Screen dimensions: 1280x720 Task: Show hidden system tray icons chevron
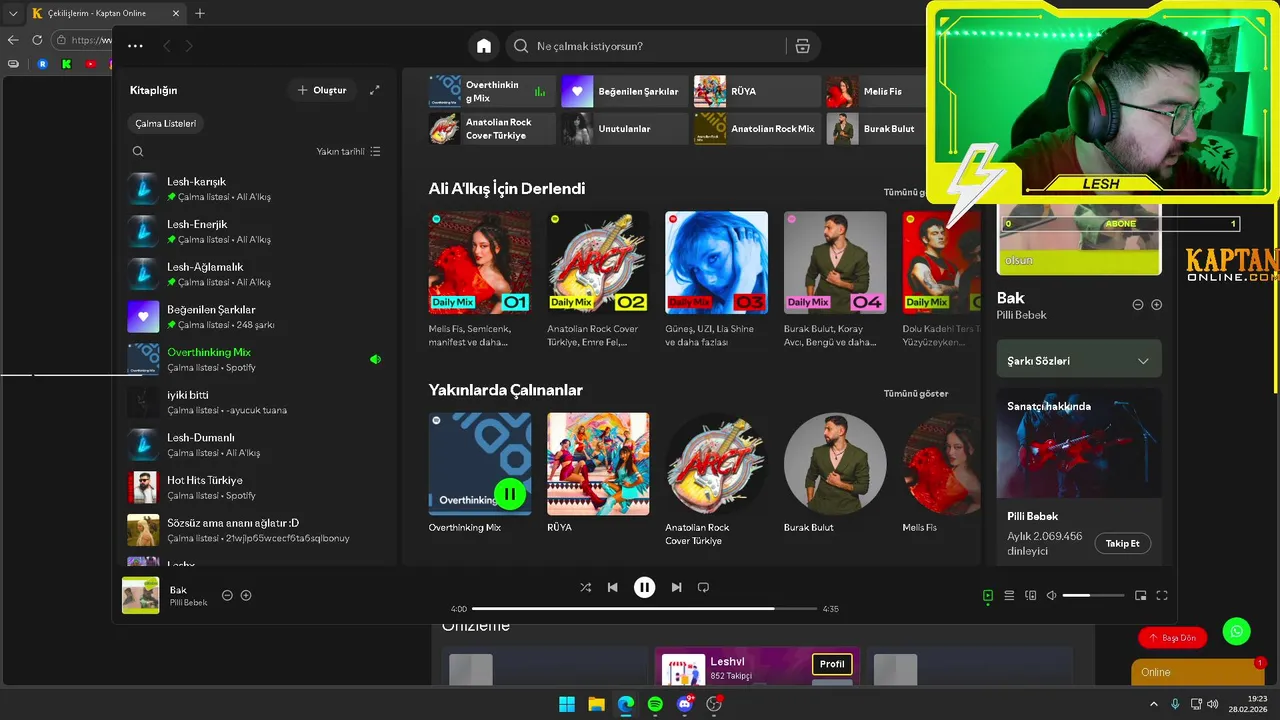tap(1156, 704)
